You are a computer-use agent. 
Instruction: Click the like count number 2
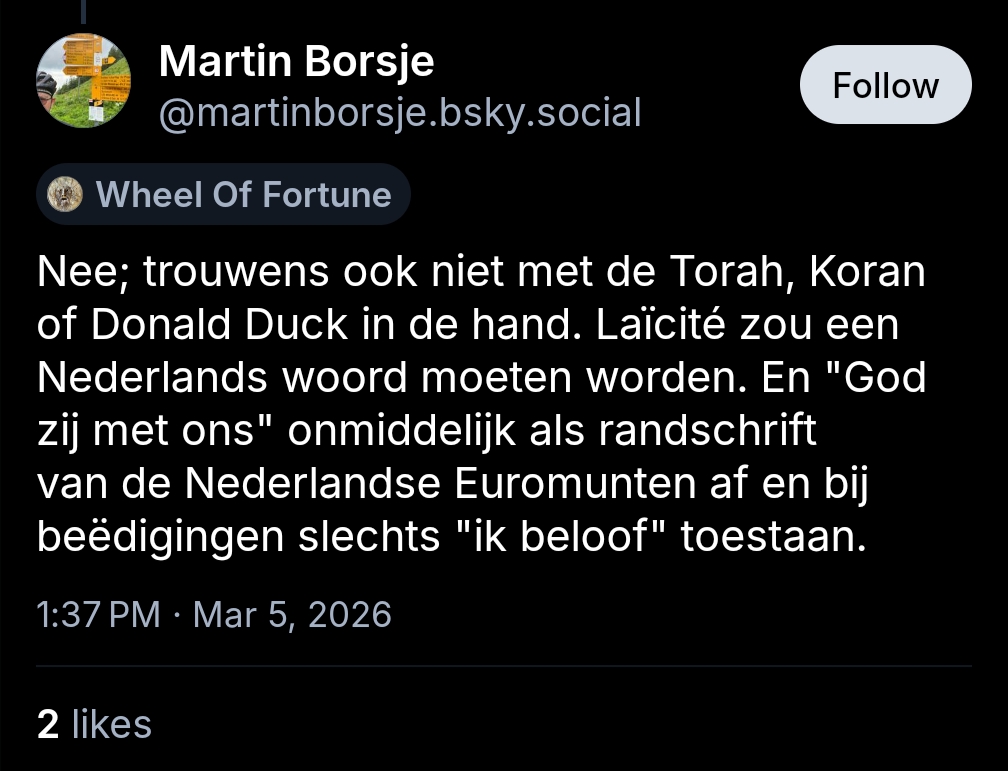pos(47,724)
